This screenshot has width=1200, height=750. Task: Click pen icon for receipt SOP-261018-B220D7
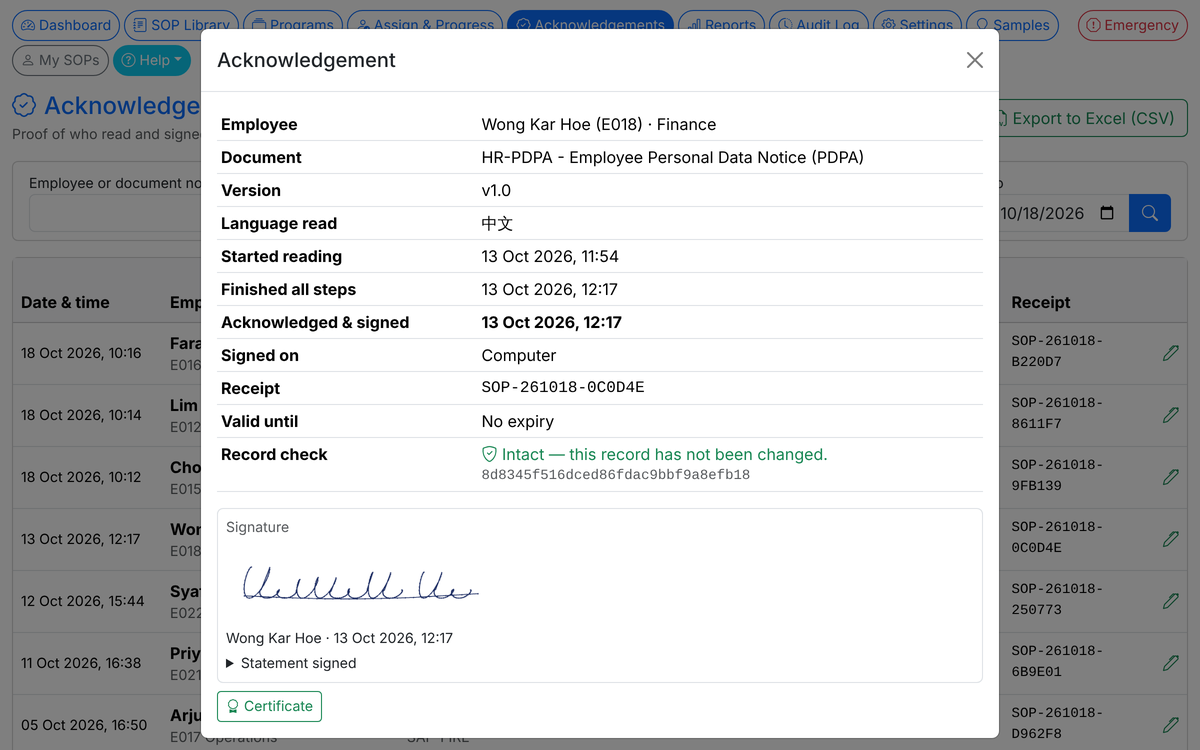(1171, 353)
